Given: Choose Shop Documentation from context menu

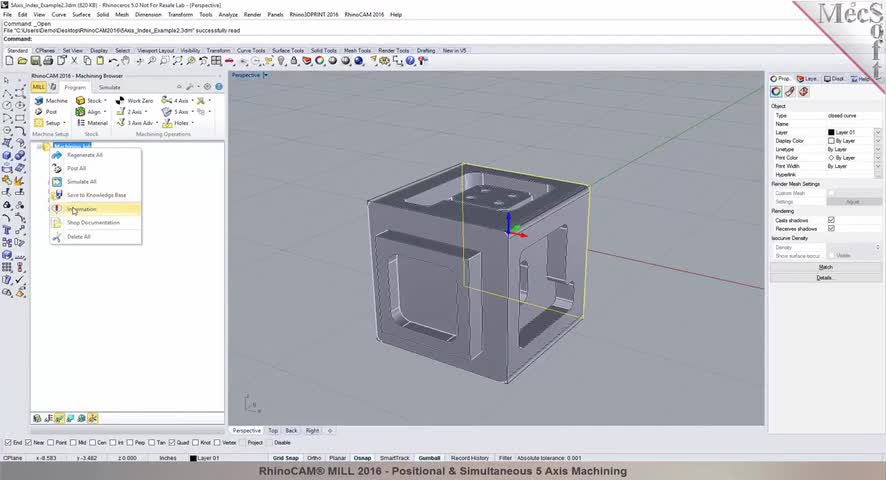Looking at the screenshot, I should click(95, 223).
